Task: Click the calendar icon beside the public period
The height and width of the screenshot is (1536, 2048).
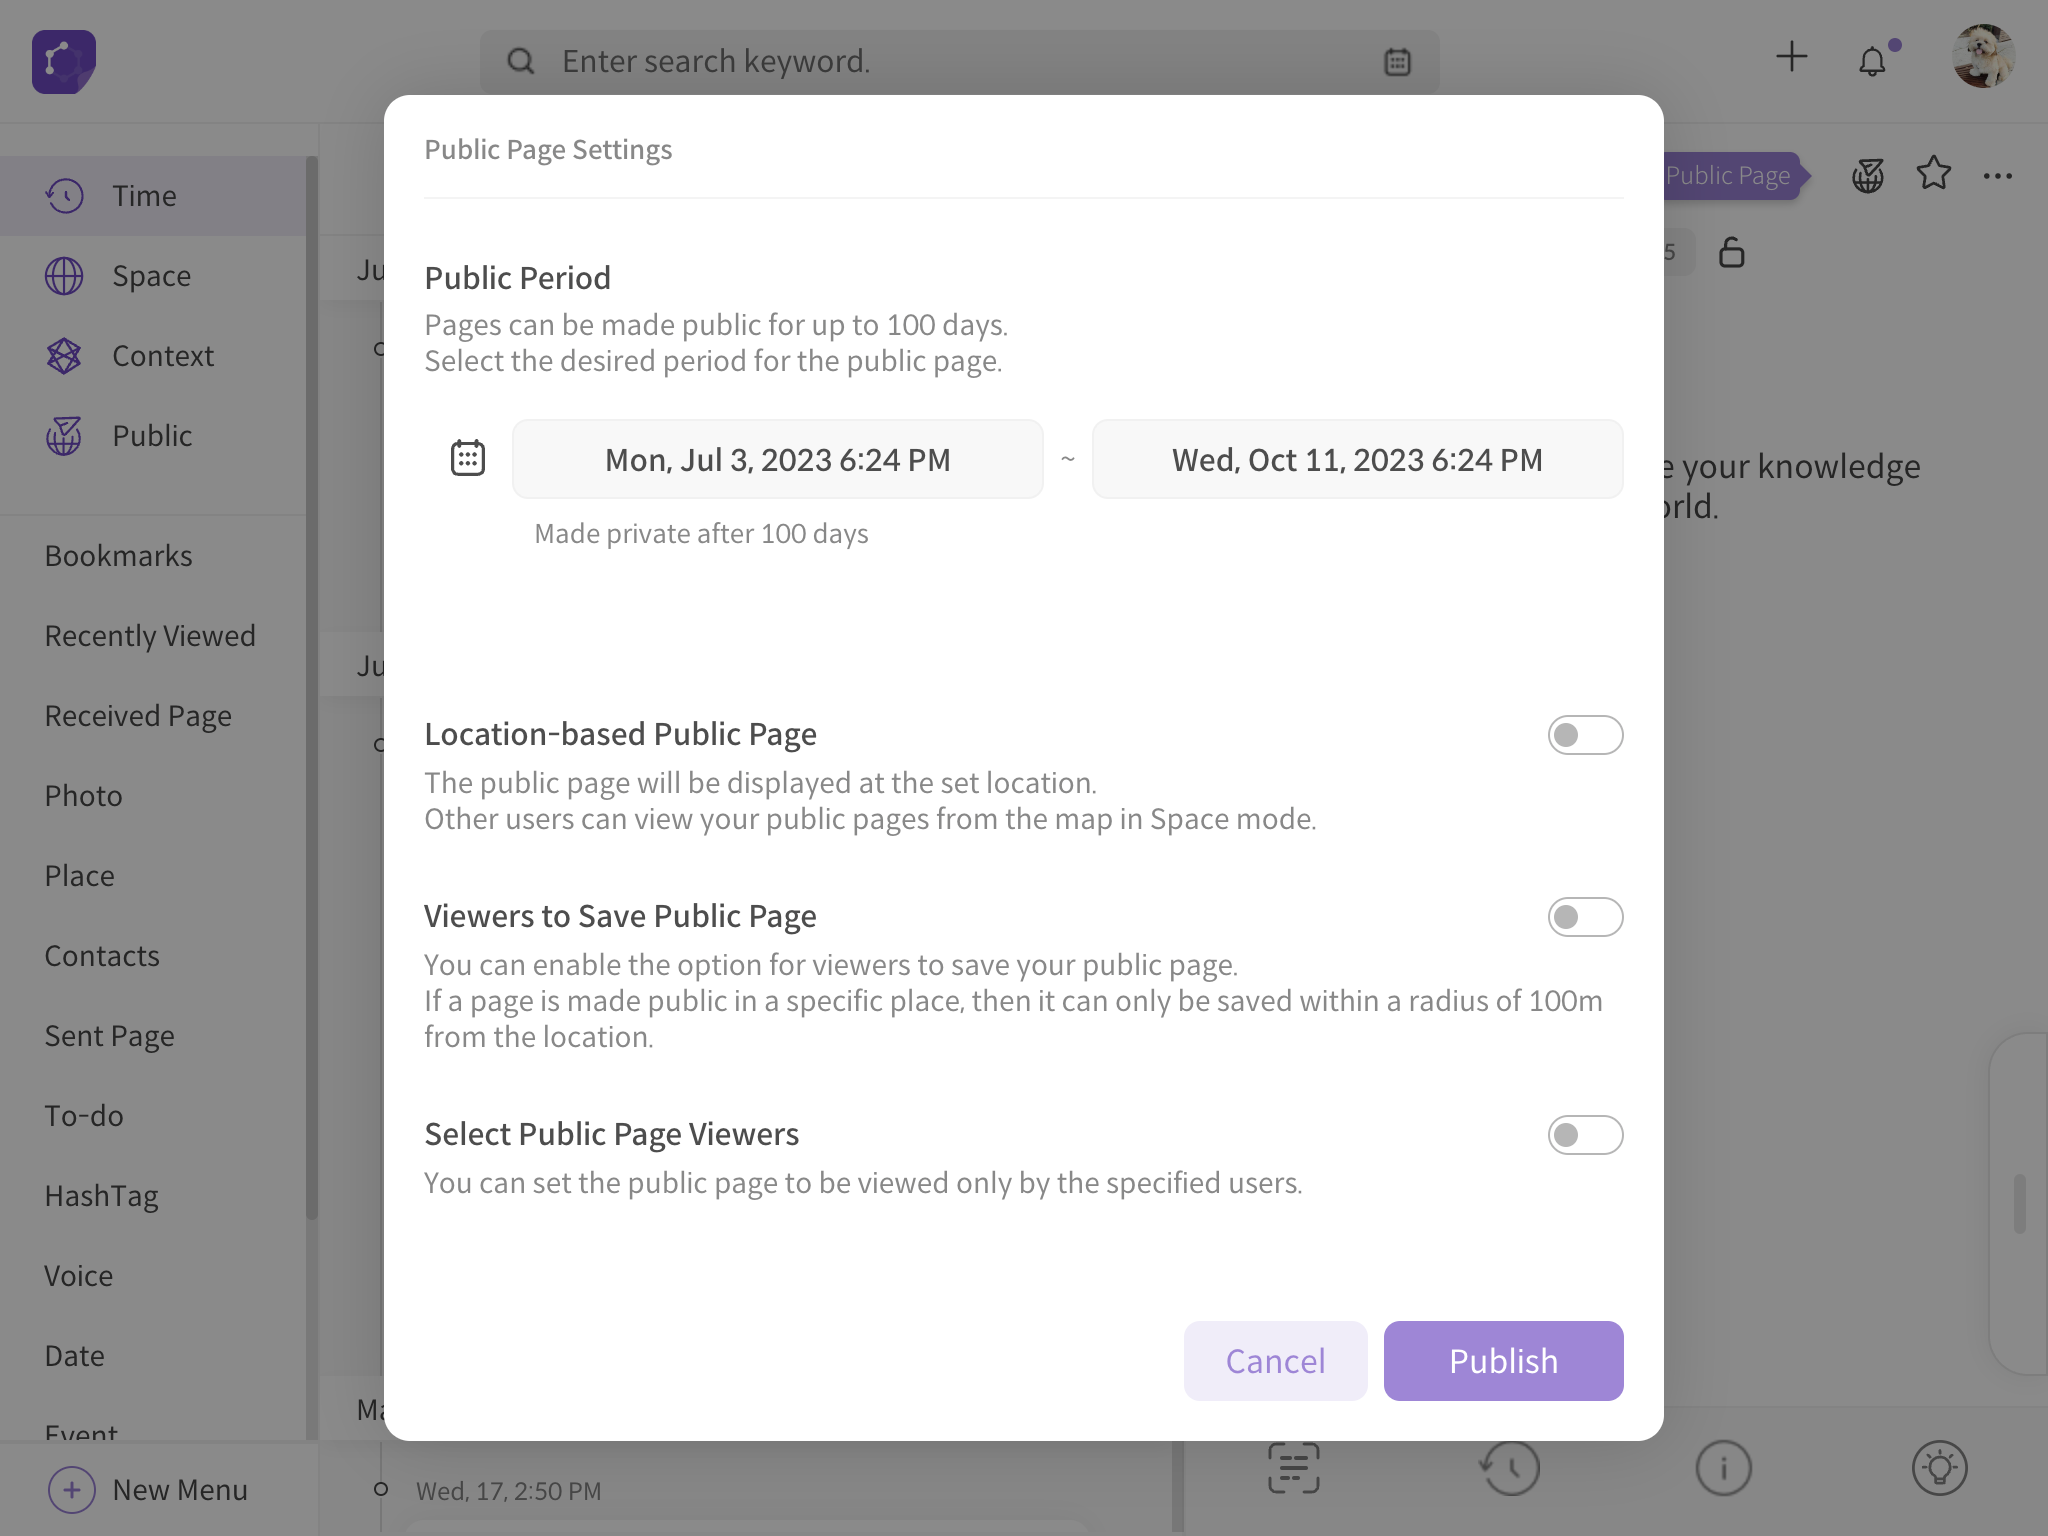Action: click(467, 458)
